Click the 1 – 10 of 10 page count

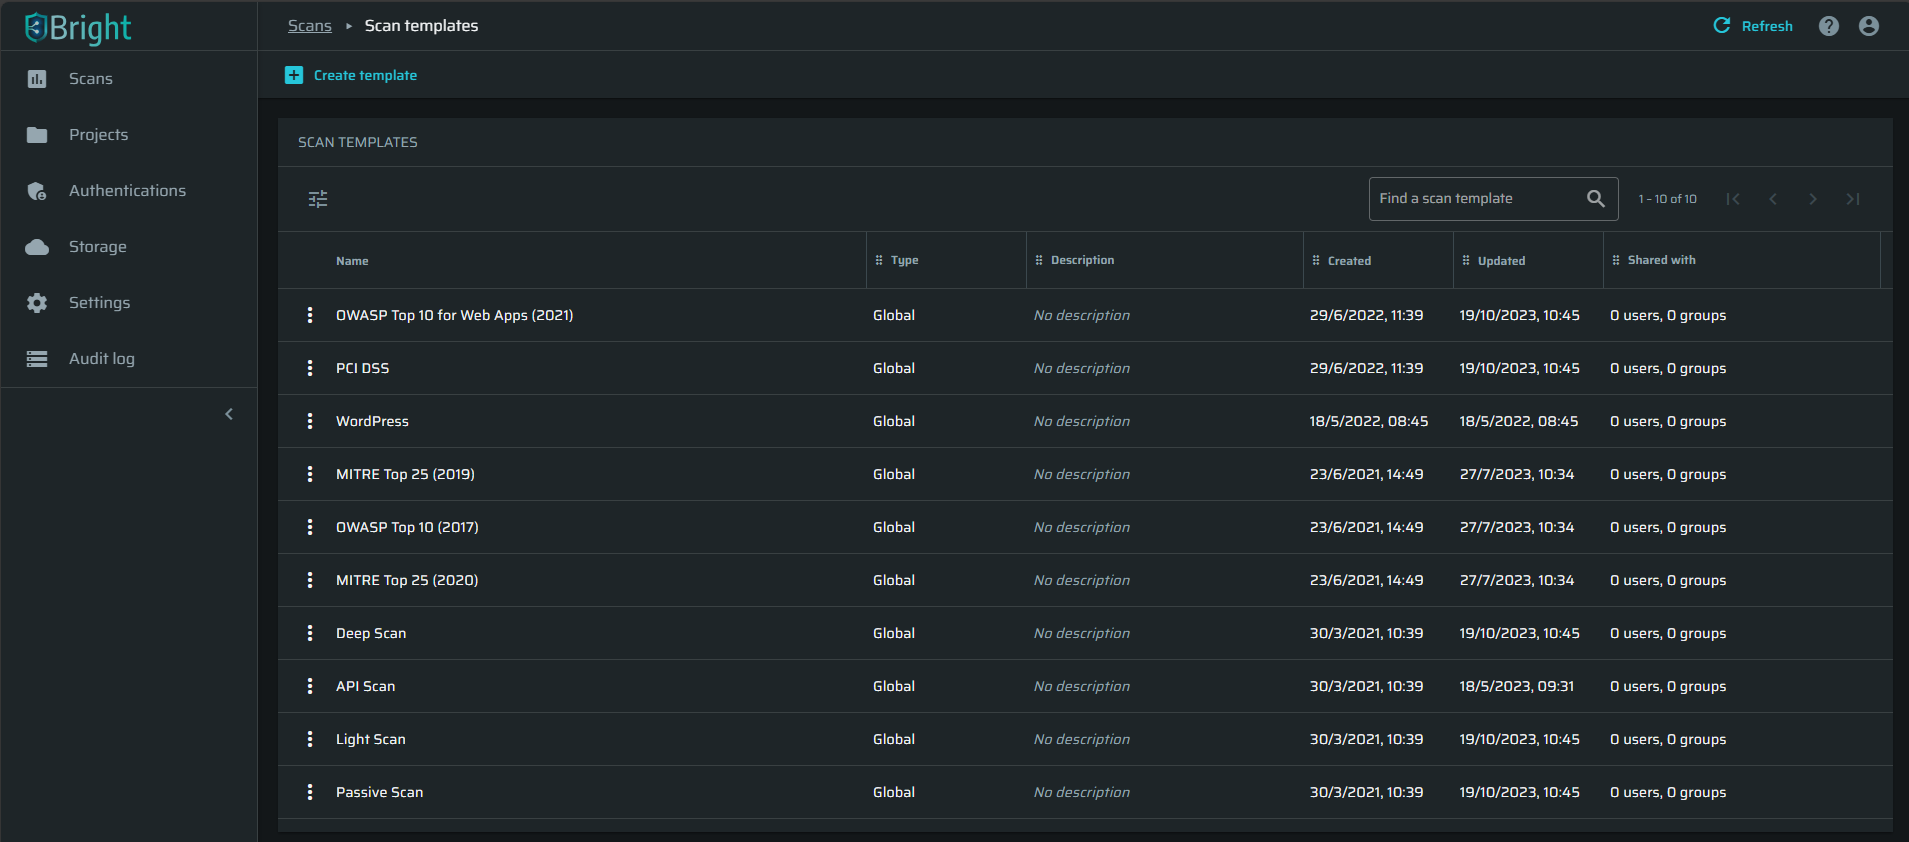point(1667,199)
